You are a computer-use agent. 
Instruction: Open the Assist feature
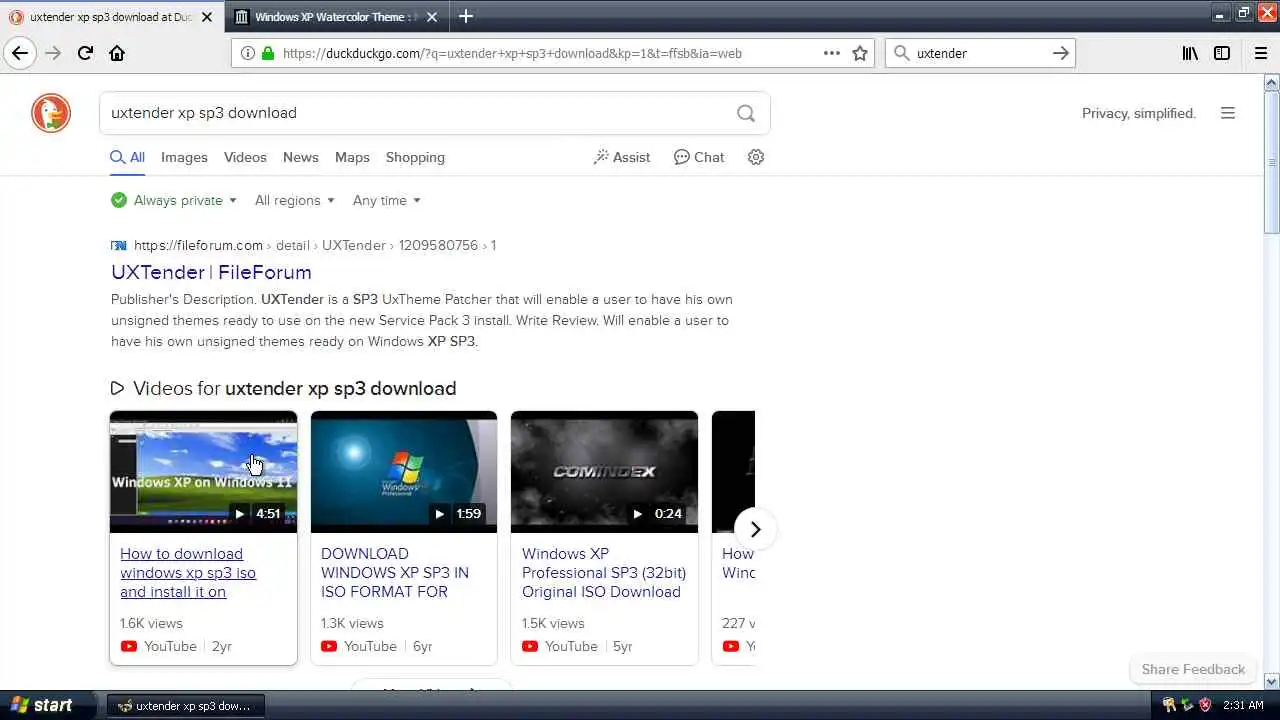(622, 157)
